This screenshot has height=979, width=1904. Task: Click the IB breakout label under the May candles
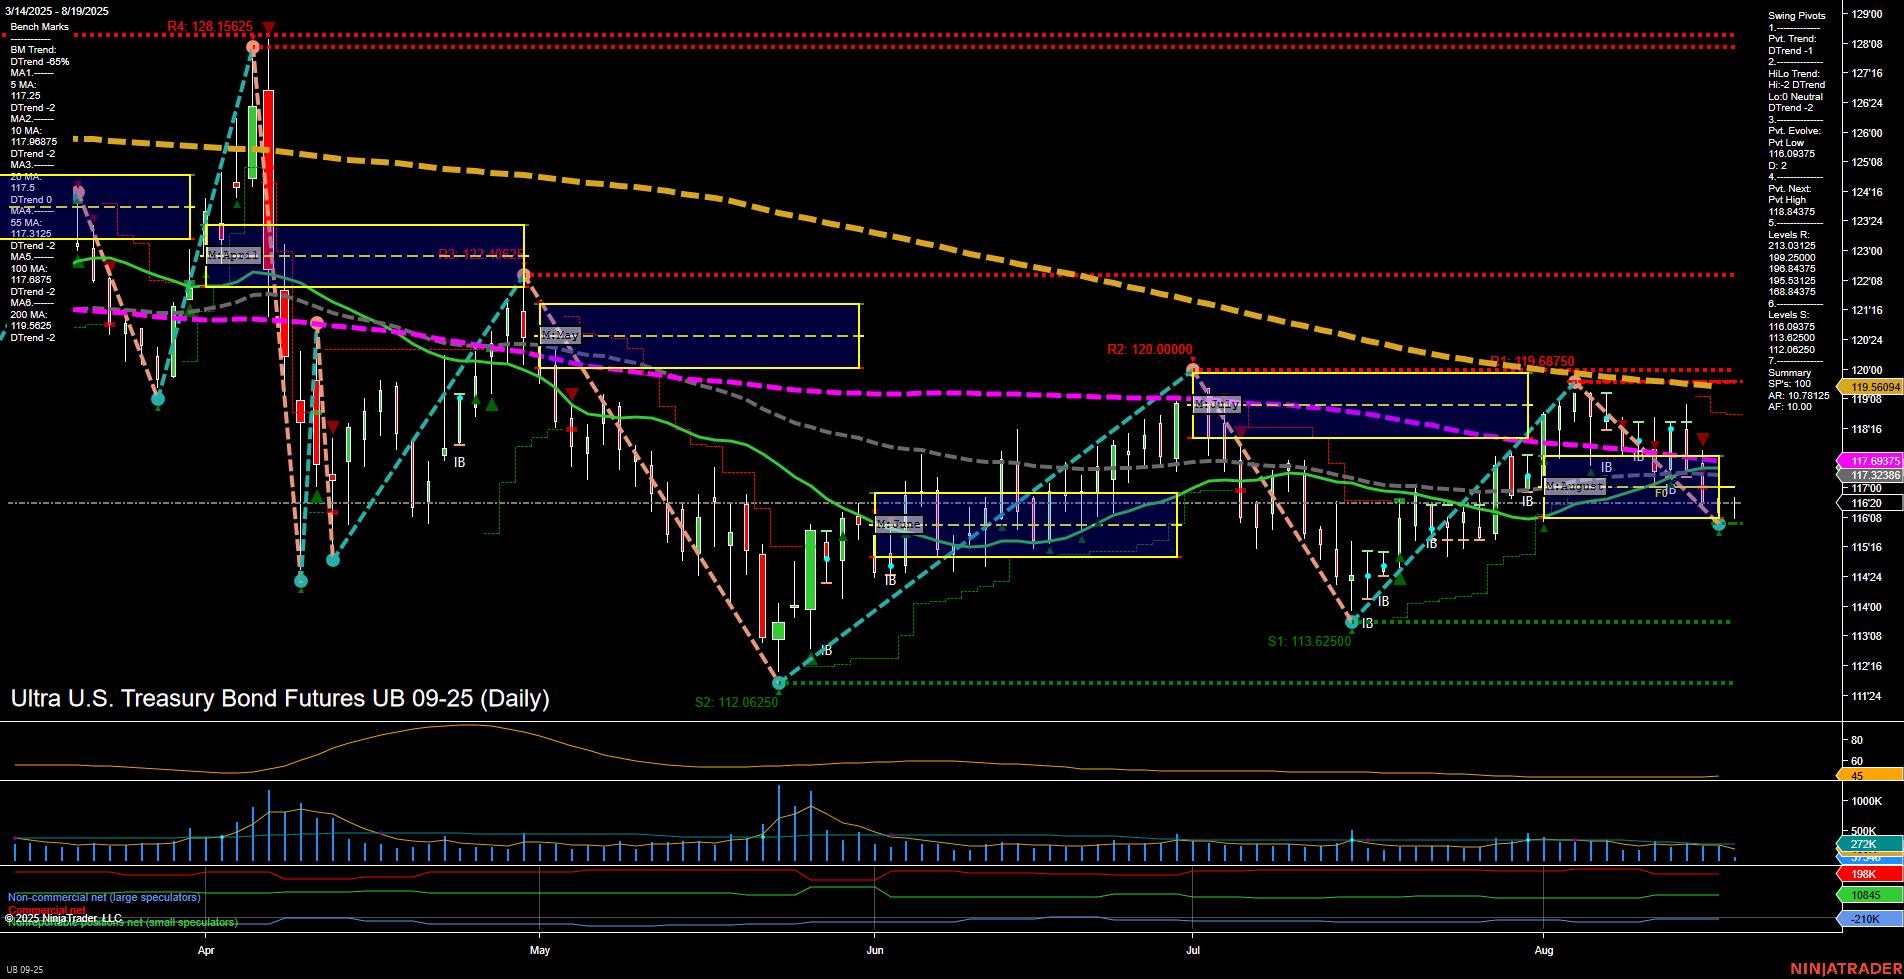(460, 462)
